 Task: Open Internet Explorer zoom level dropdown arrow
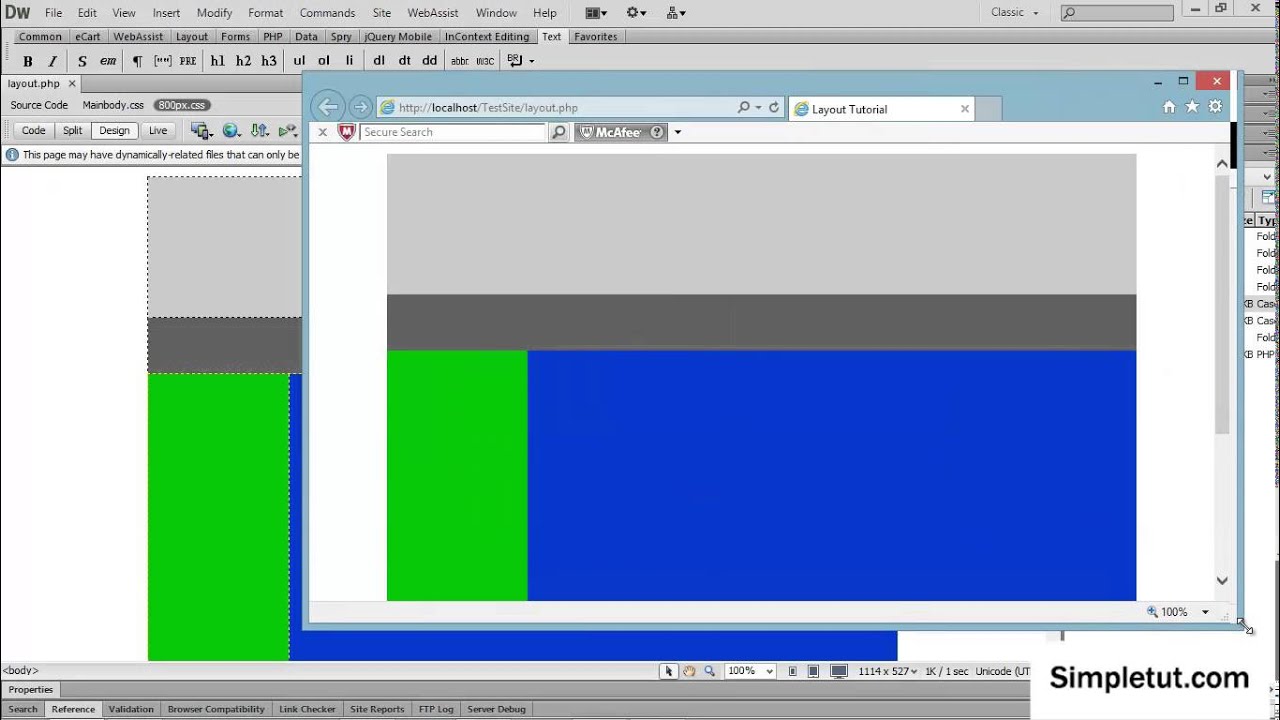click(x=1205, y=612)
